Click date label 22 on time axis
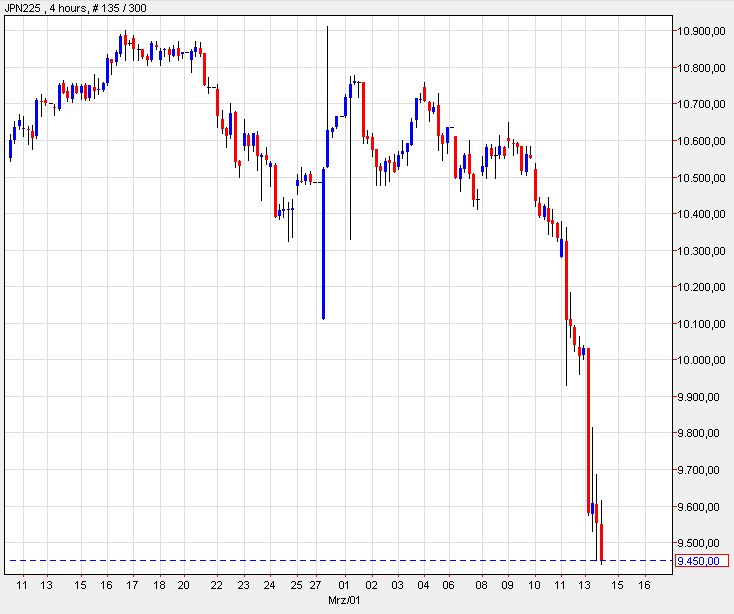Screen dimensions: 734x614 [216, 585]
